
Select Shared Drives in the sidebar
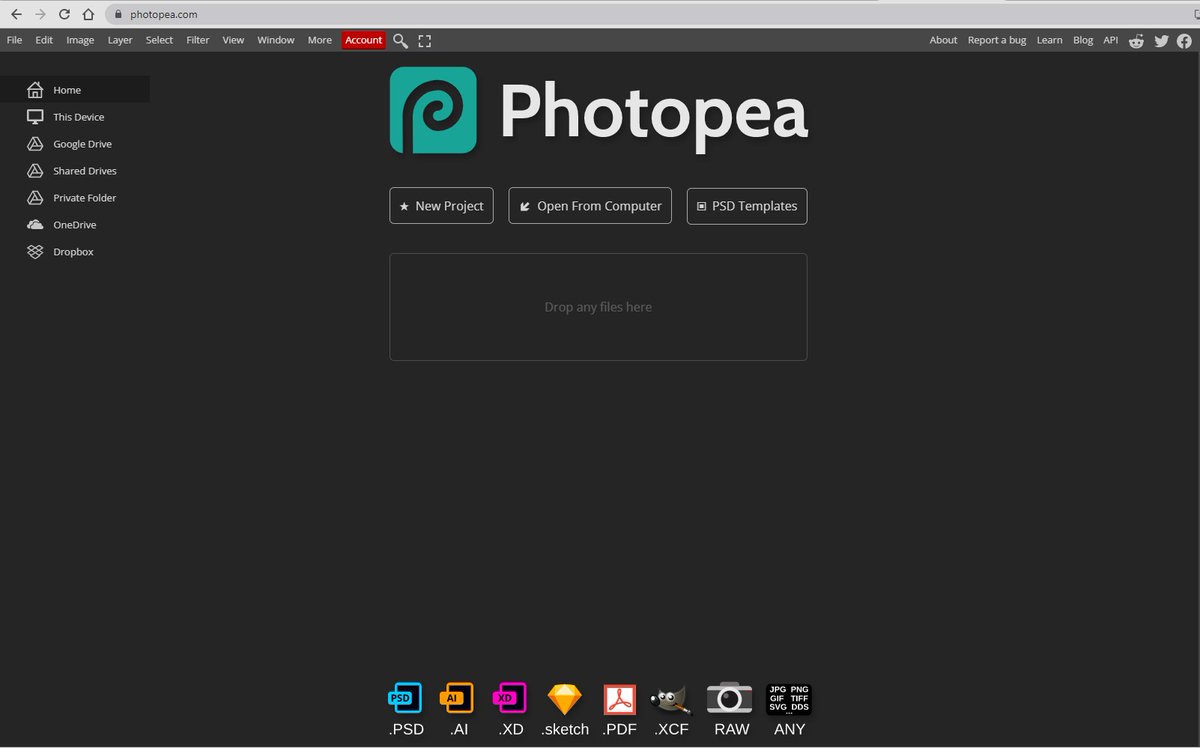pos(75,171)
